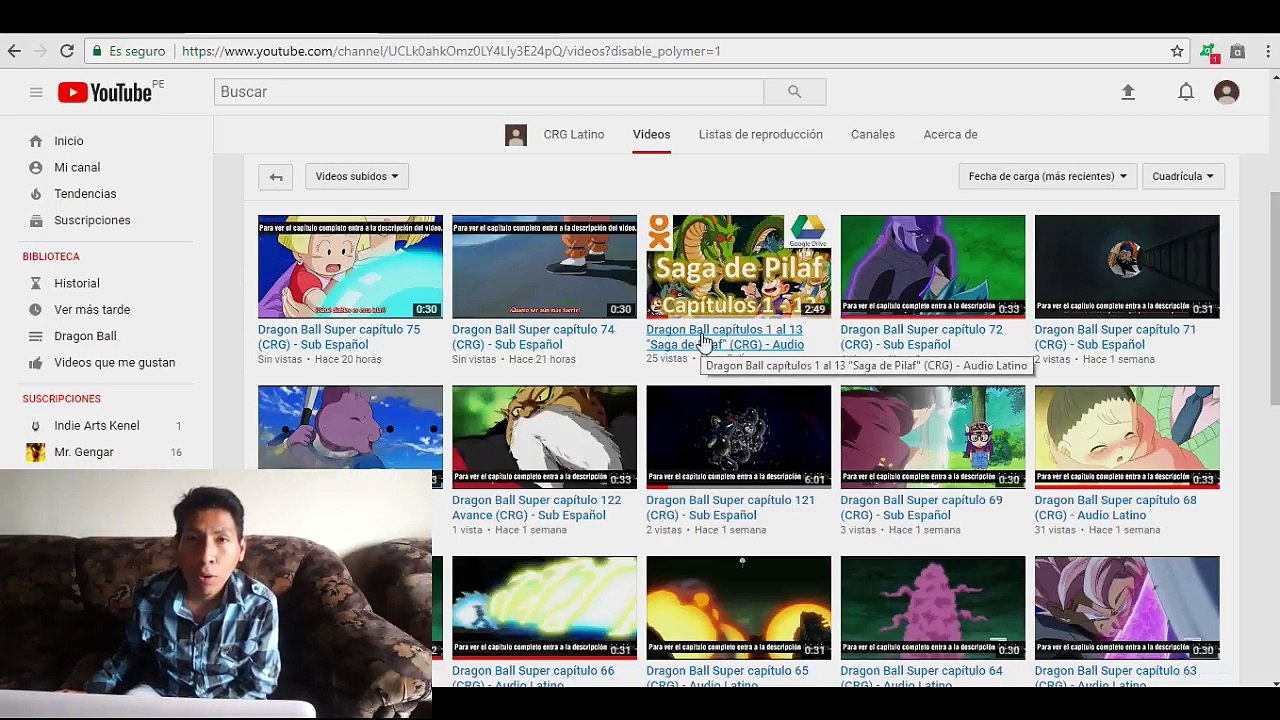1280x720 pixels.
Task: Select the CRG Latino channel tab
Action: [x=574, y=135]
